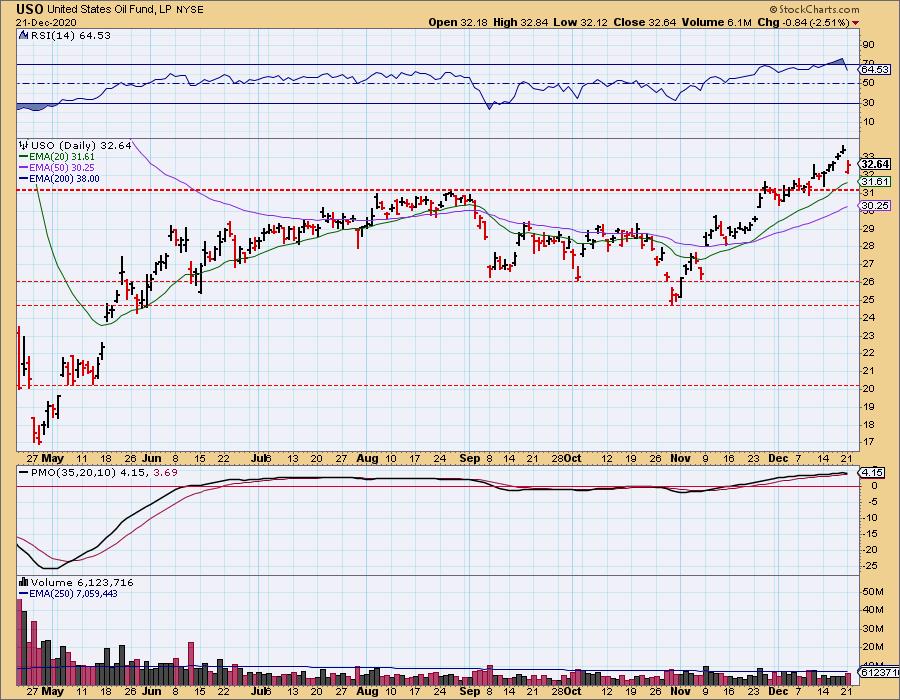
Task: Click the 32.64 price tag on the right axis
Action: 875,164
